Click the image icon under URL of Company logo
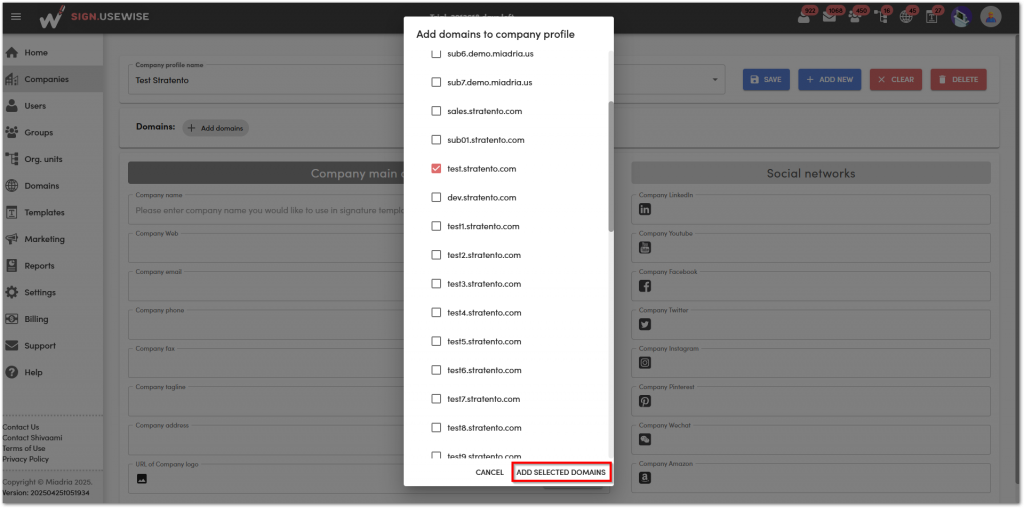Screen dimensions: 1024x508 (x=142, y=479)
